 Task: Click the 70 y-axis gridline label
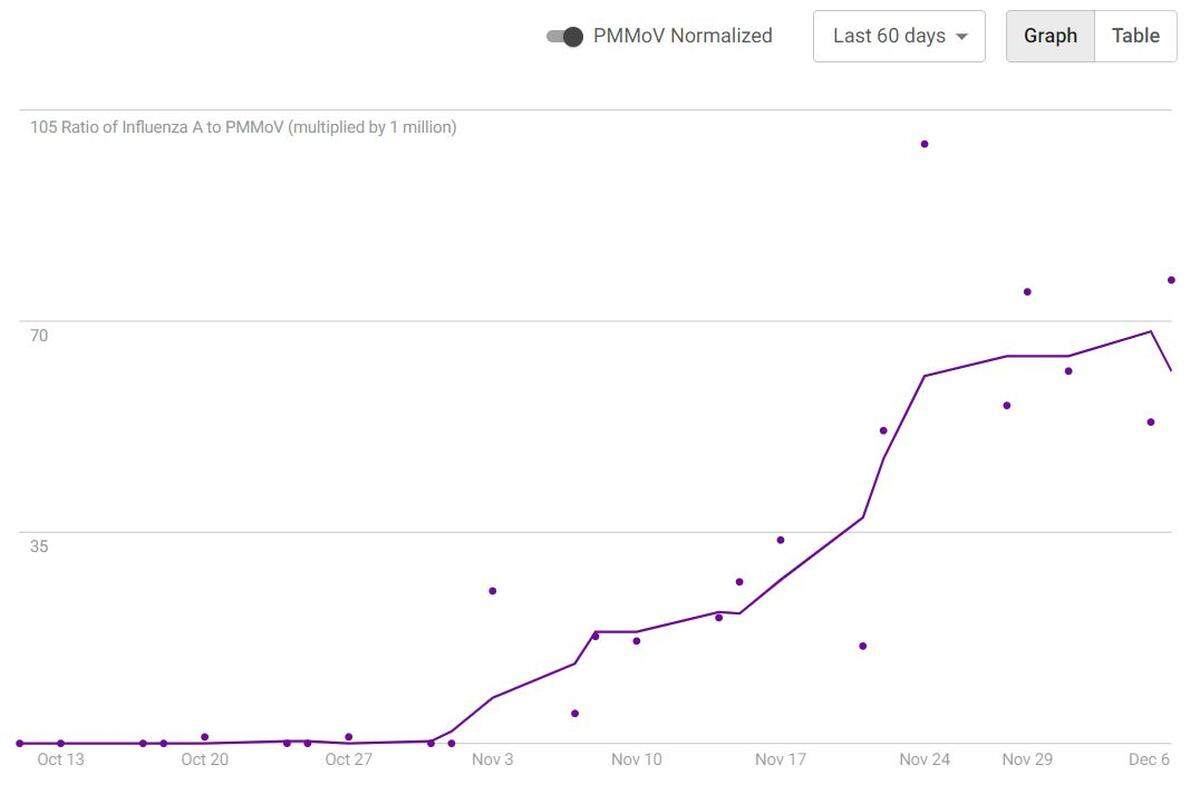pos(39,336)
